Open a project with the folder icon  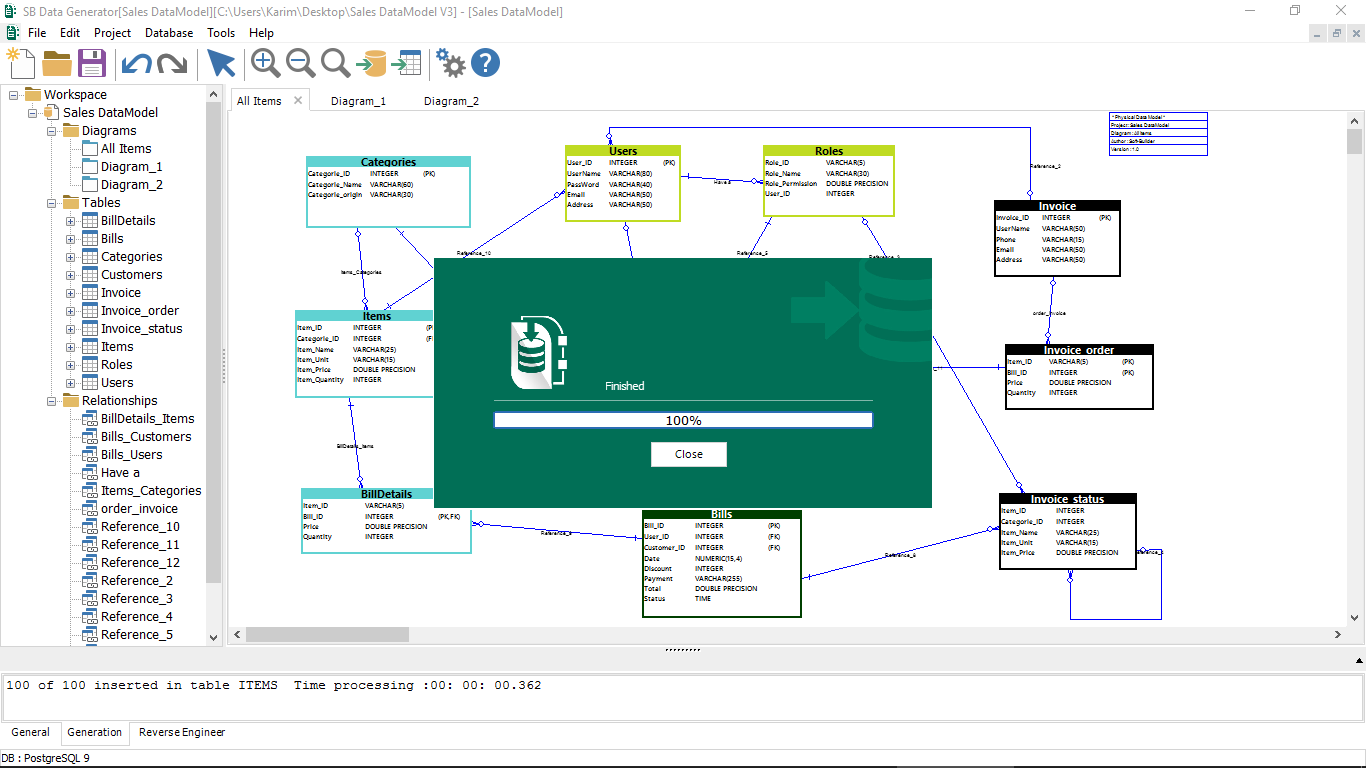(57, 63)
